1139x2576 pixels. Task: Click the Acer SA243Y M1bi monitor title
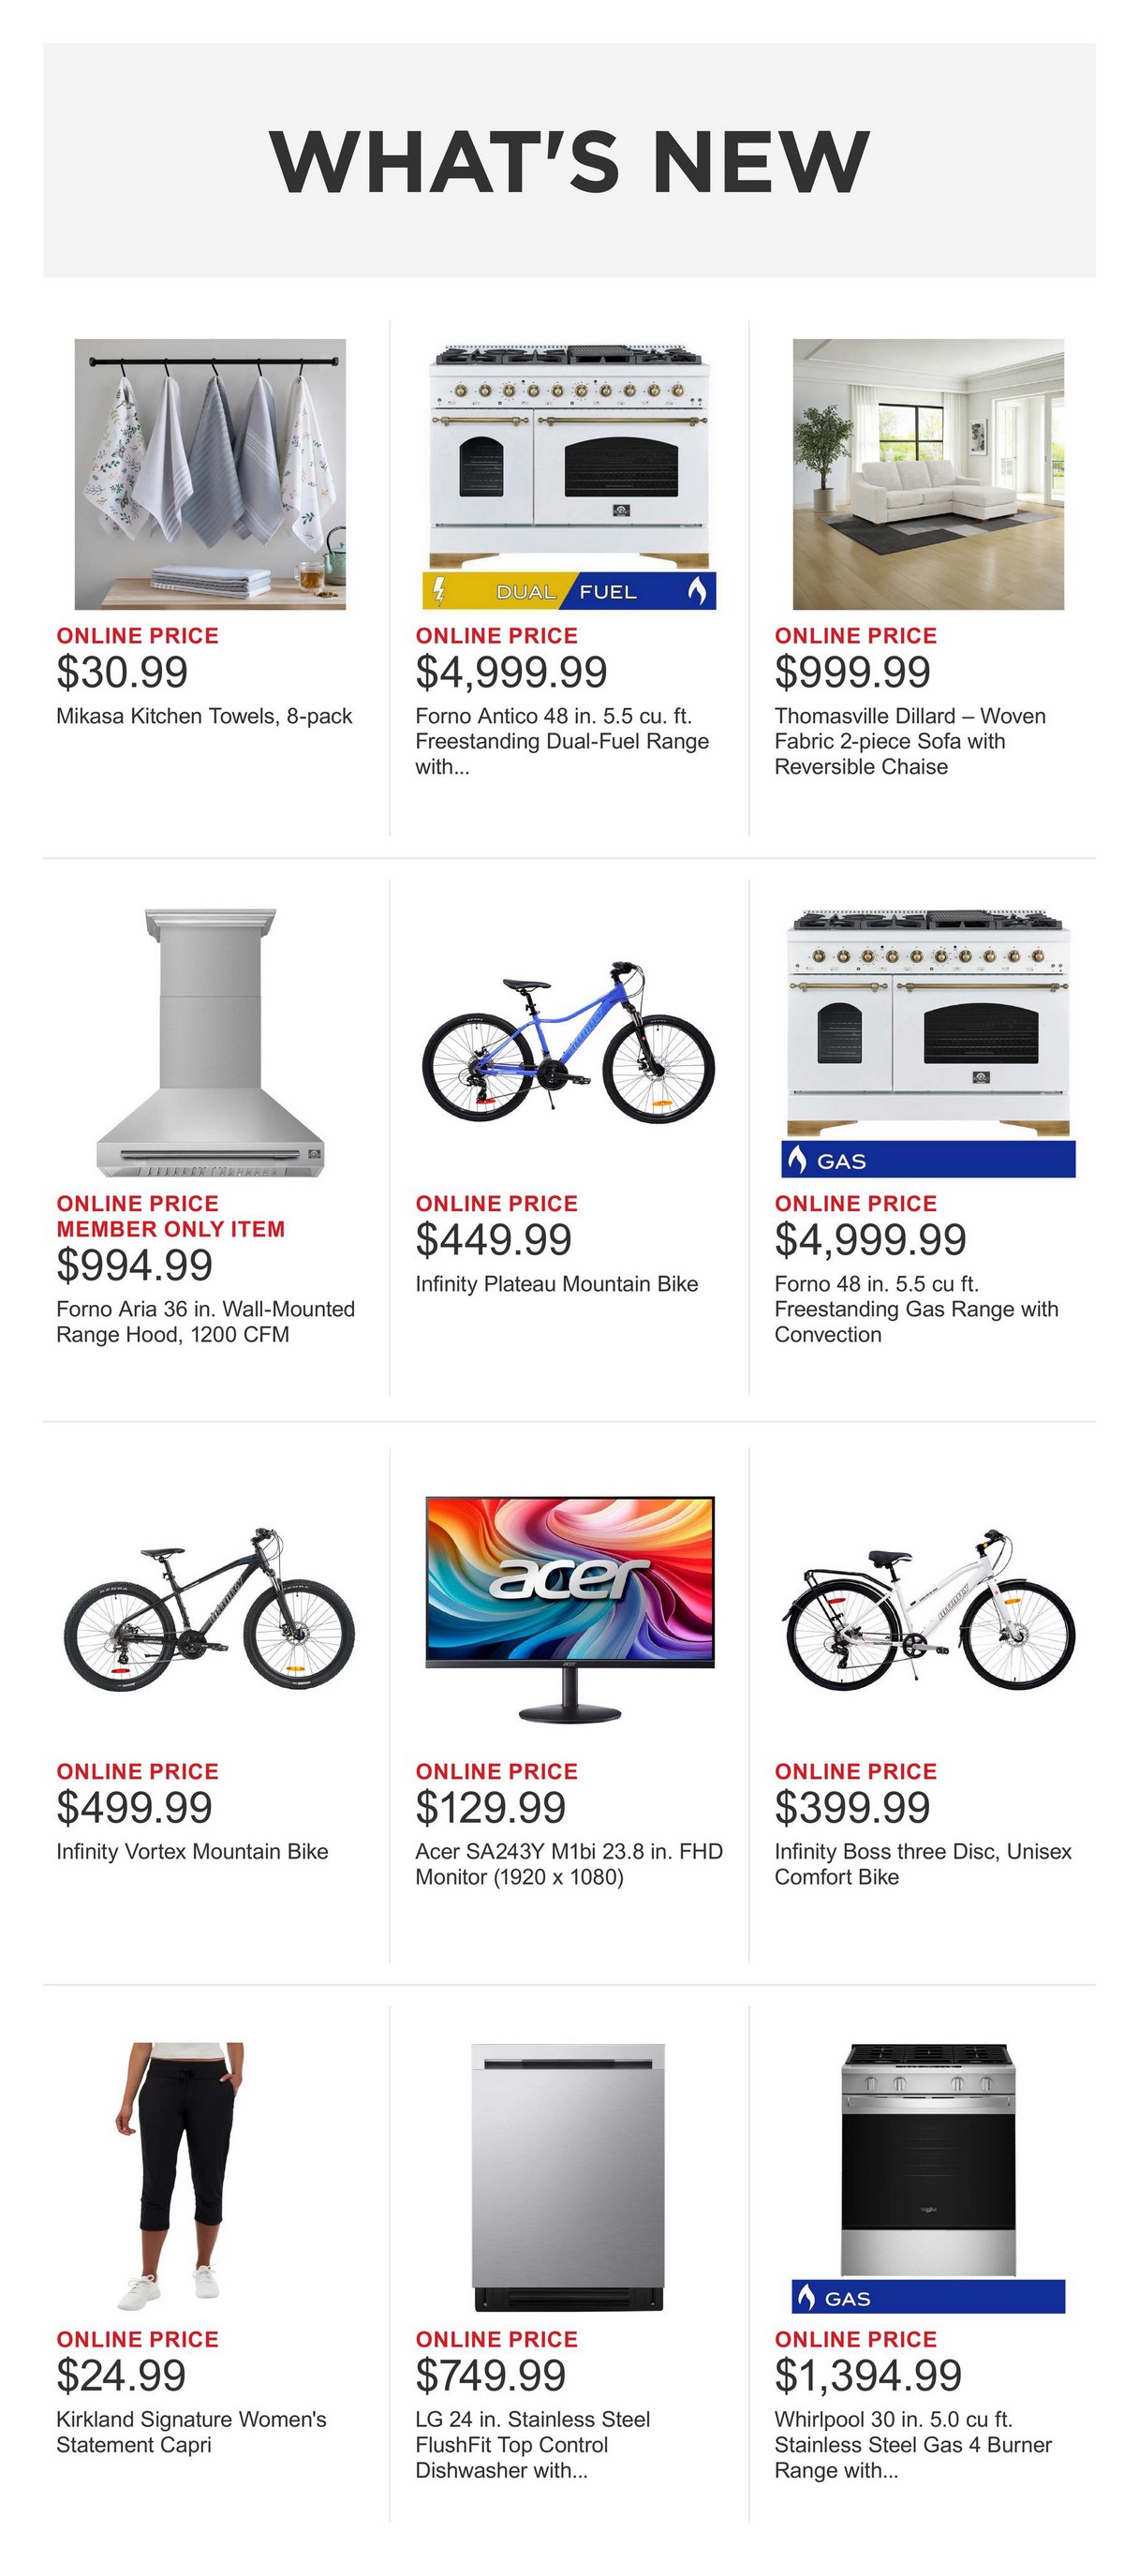(568, 1864)
